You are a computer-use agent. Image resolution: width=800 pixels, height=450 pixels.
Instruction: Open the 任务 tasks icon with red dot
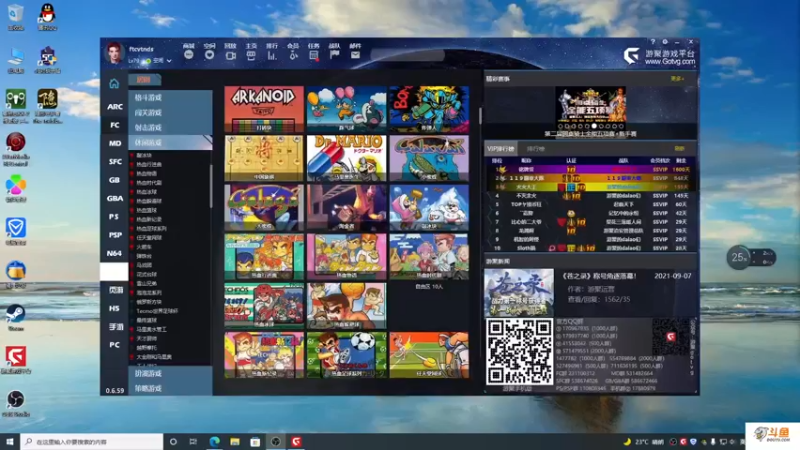pyautogui.click(x=314, y=55)
